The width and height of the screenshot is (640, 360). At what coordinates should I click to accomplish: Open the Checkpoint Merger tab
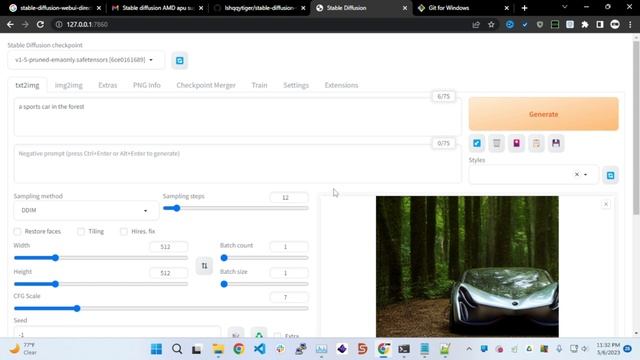(x=206, y=85)
